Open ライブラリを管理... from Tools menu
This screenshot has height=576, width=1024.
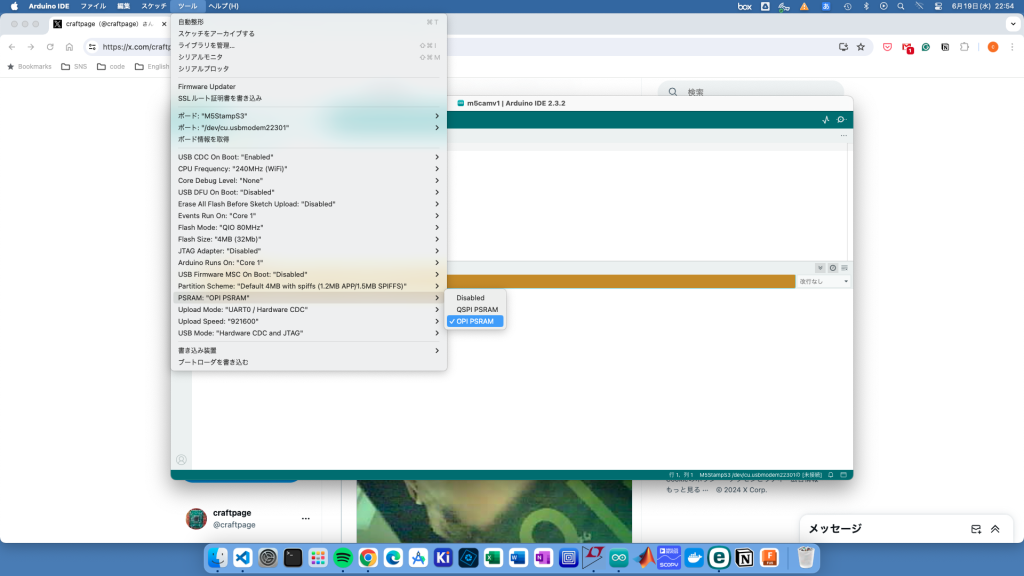pos(309,46)
